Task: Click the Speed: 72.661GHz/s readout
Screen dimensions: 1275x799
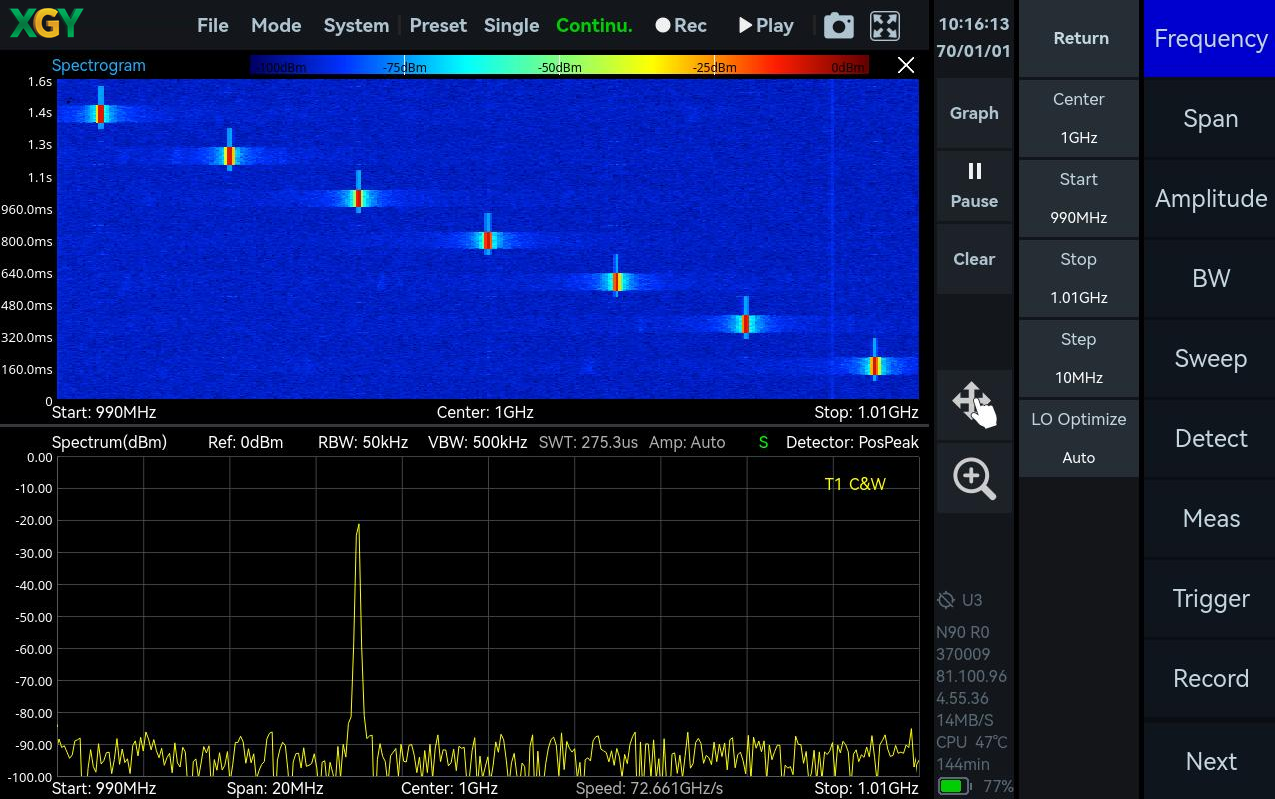Action: click(x=649, y=788)
